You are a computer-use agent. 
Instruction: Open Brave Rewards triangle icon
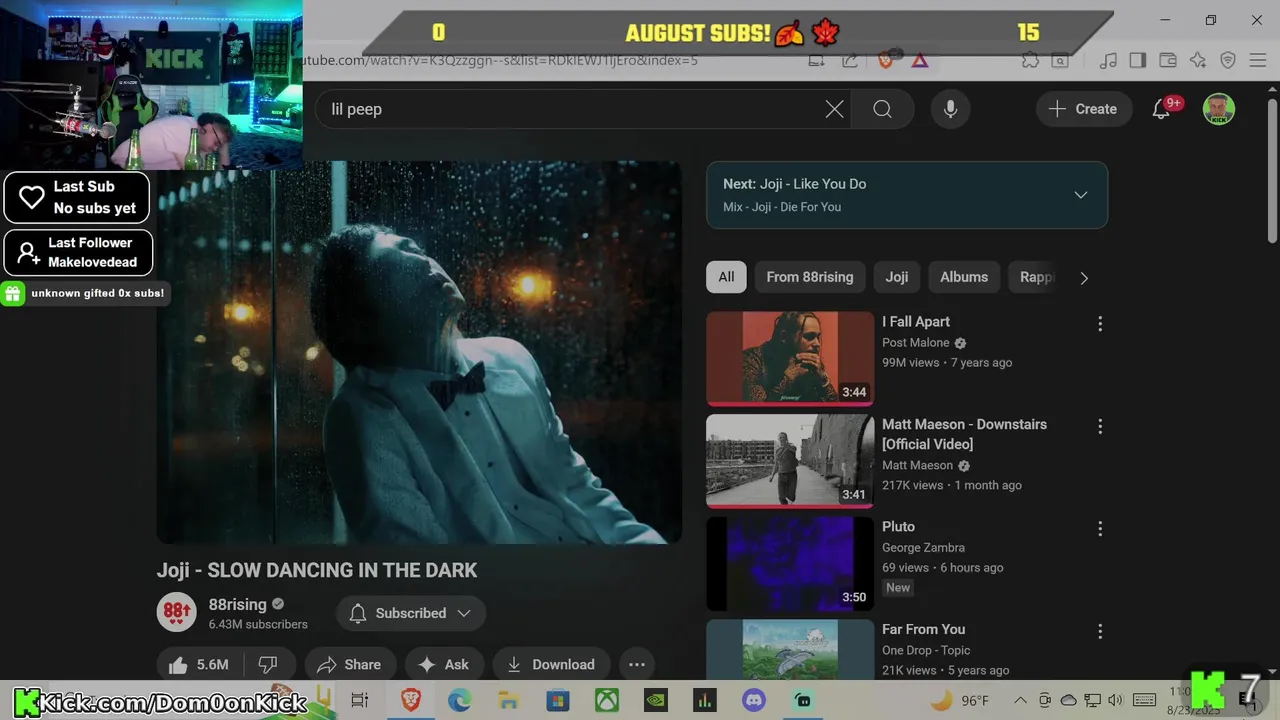click(919, 60)
